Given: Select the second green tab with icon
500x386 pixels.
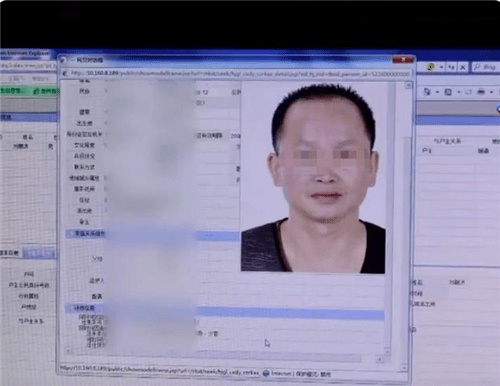Looking at the screenshot, I should (x=46, y=90).
